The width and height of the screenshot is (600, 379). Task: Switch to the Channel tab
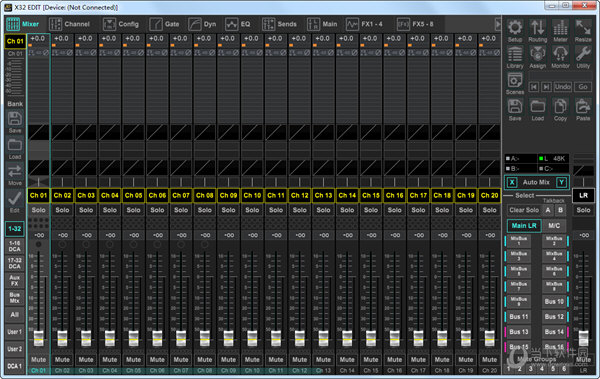[x=69, y=24]
